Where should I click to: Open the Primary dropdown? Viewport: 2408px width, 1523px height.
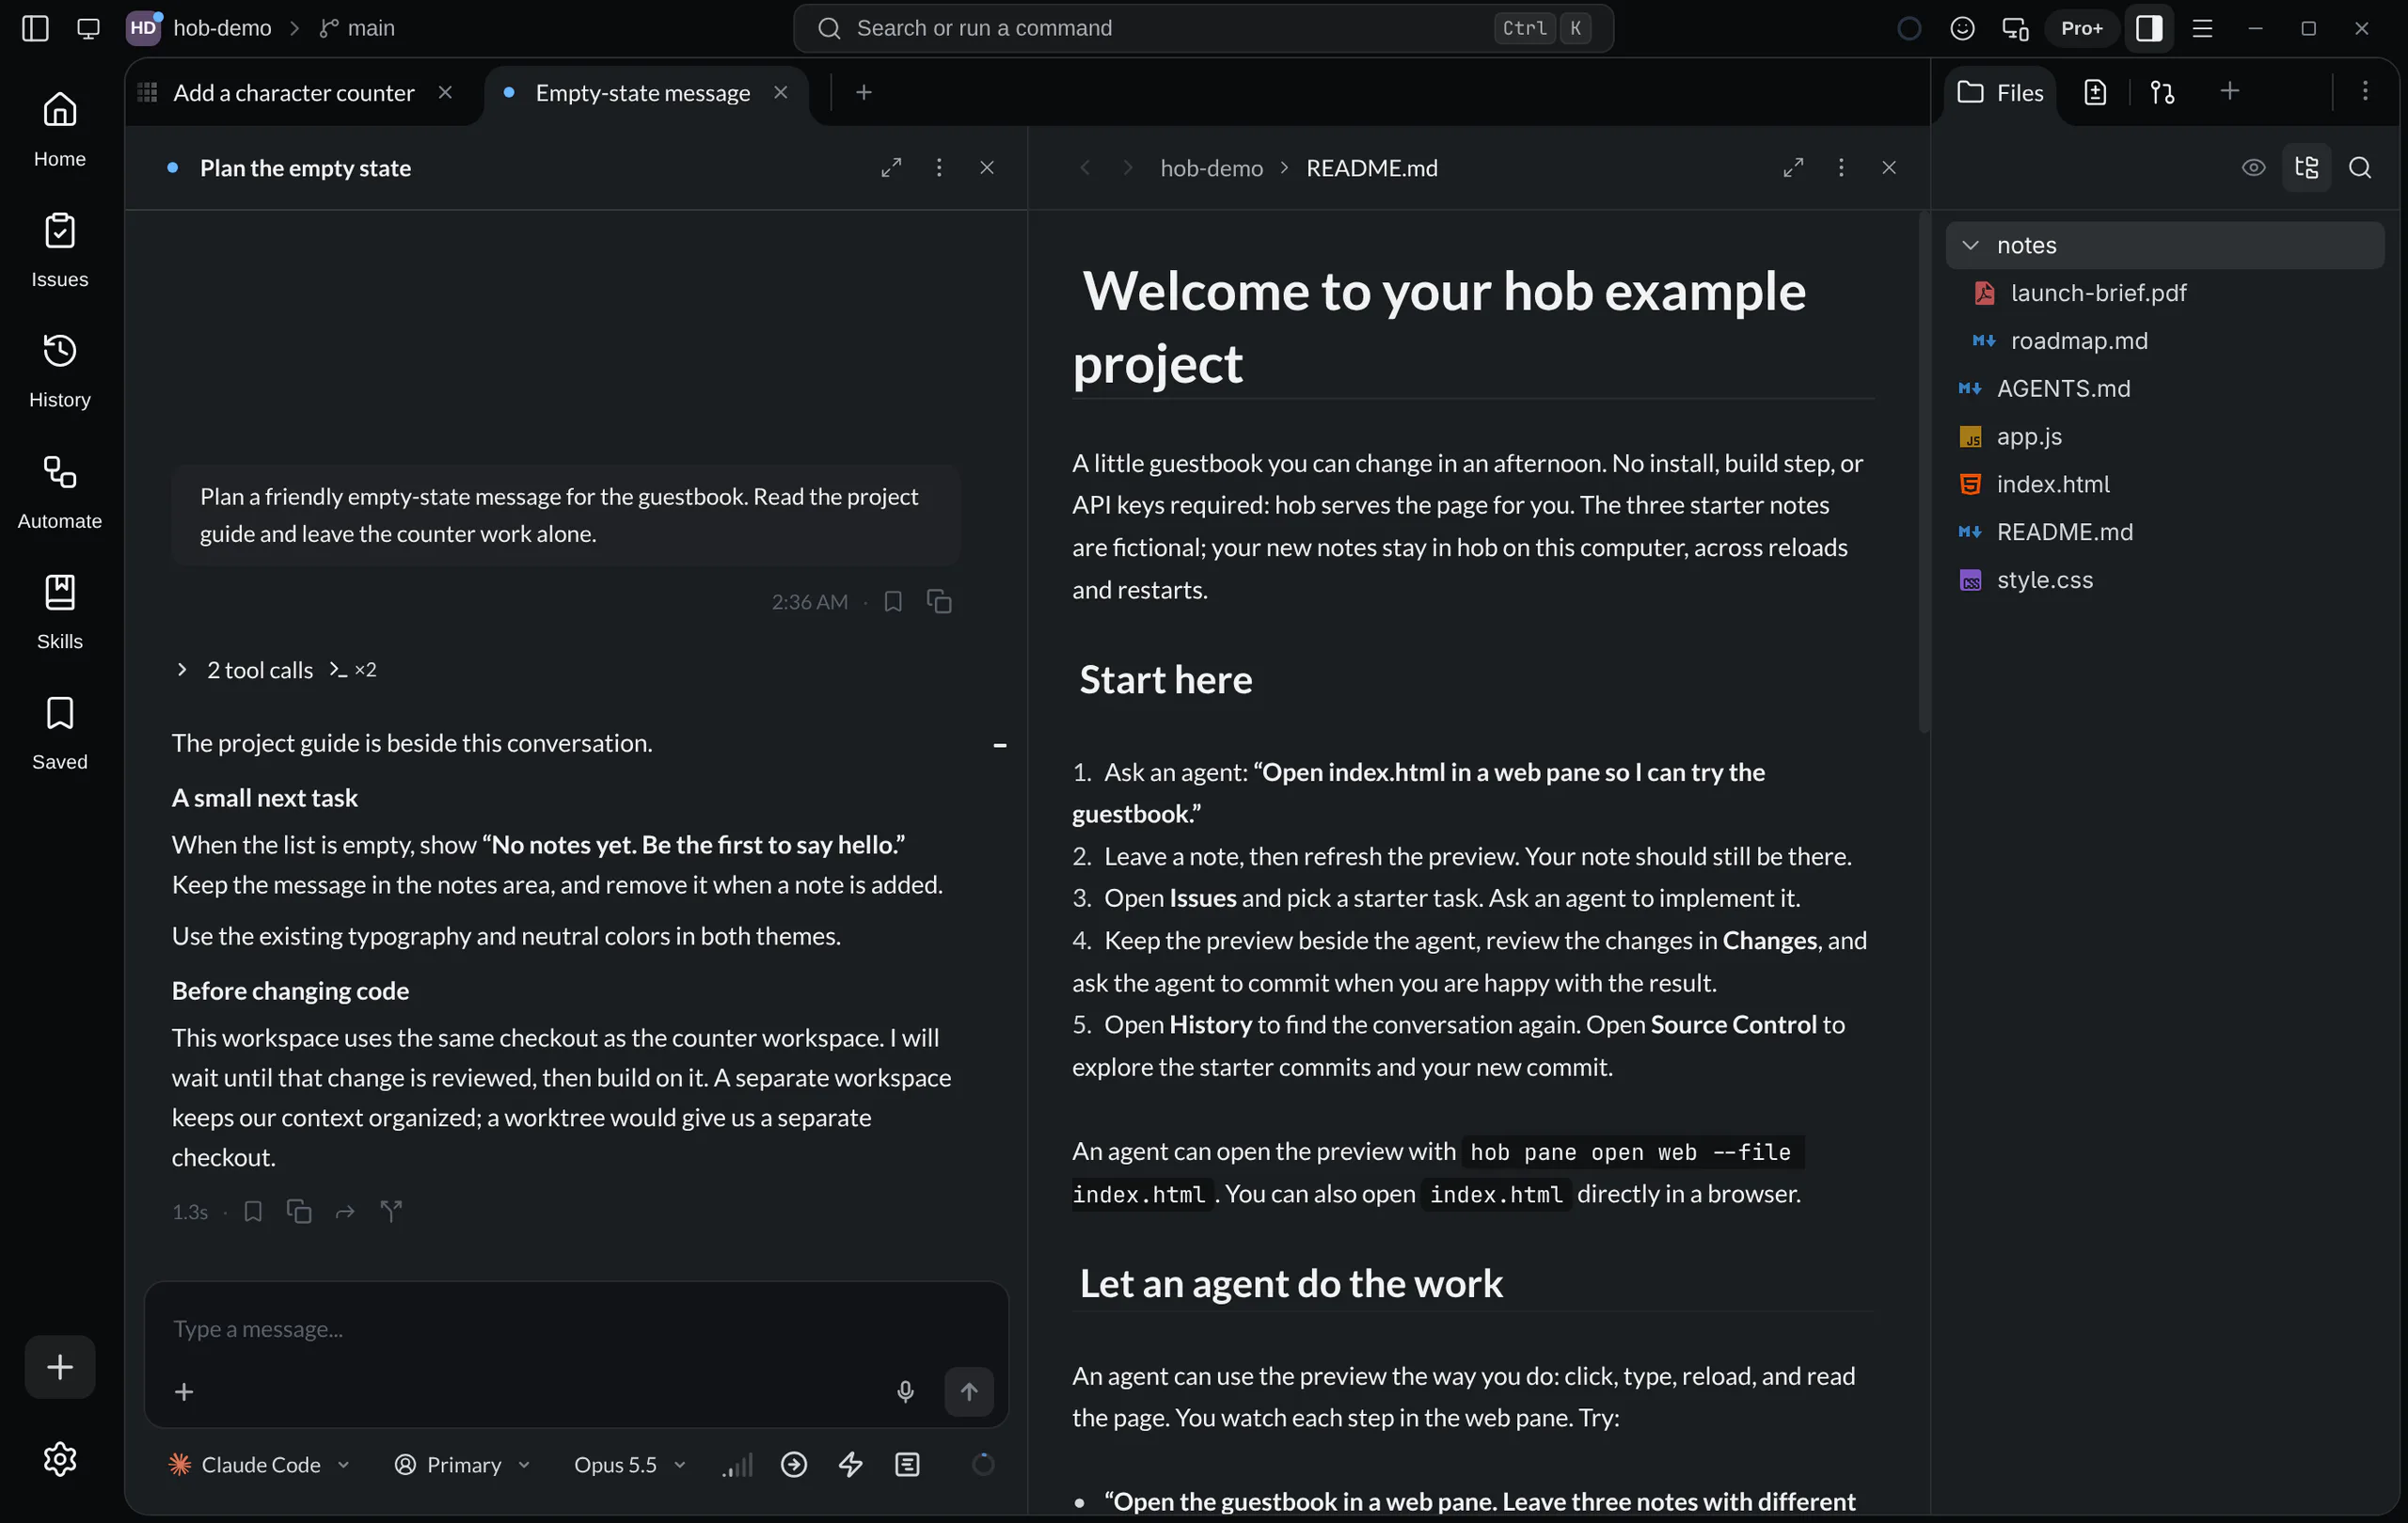coord(462,1464)
